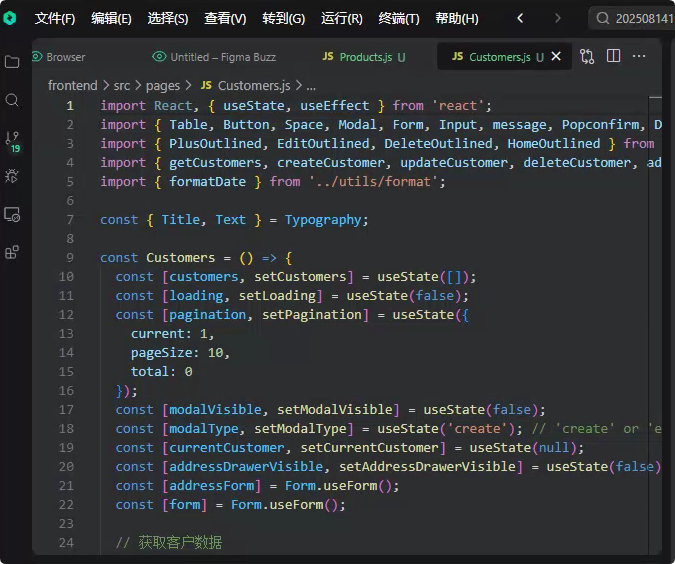
Task: Open the more actions ellipsis menu
Action: (639, 56)
